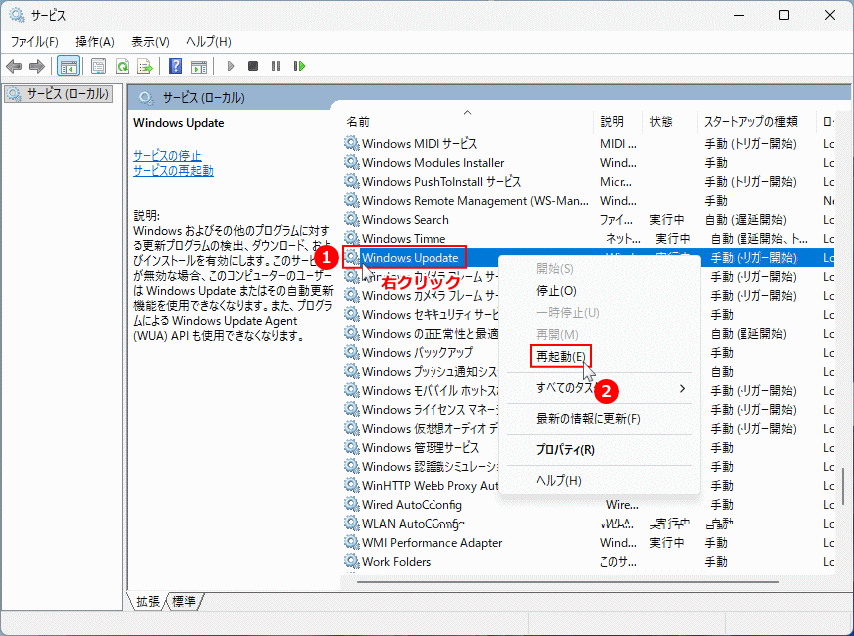
Task: Switch to the 拡張 tab
Action: coord(148,601)
